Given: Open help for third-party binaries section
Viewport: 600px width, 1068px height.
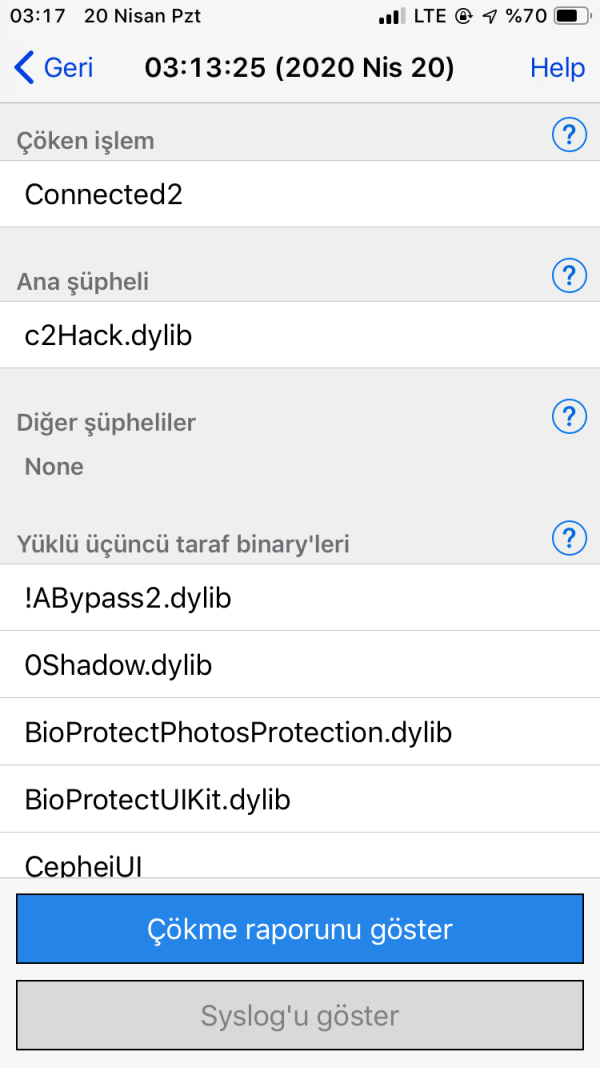Looking at the screenshot, I should [569, 538].
